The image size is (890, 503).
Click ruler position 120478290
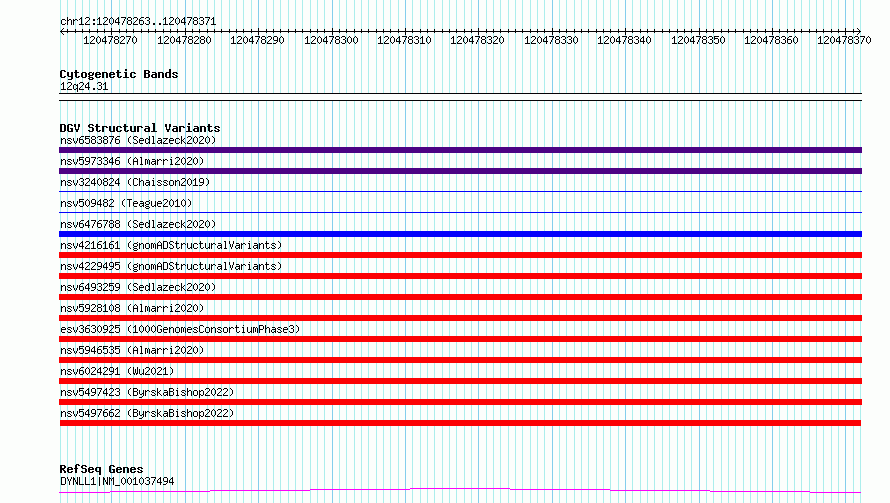coord(257,40)
